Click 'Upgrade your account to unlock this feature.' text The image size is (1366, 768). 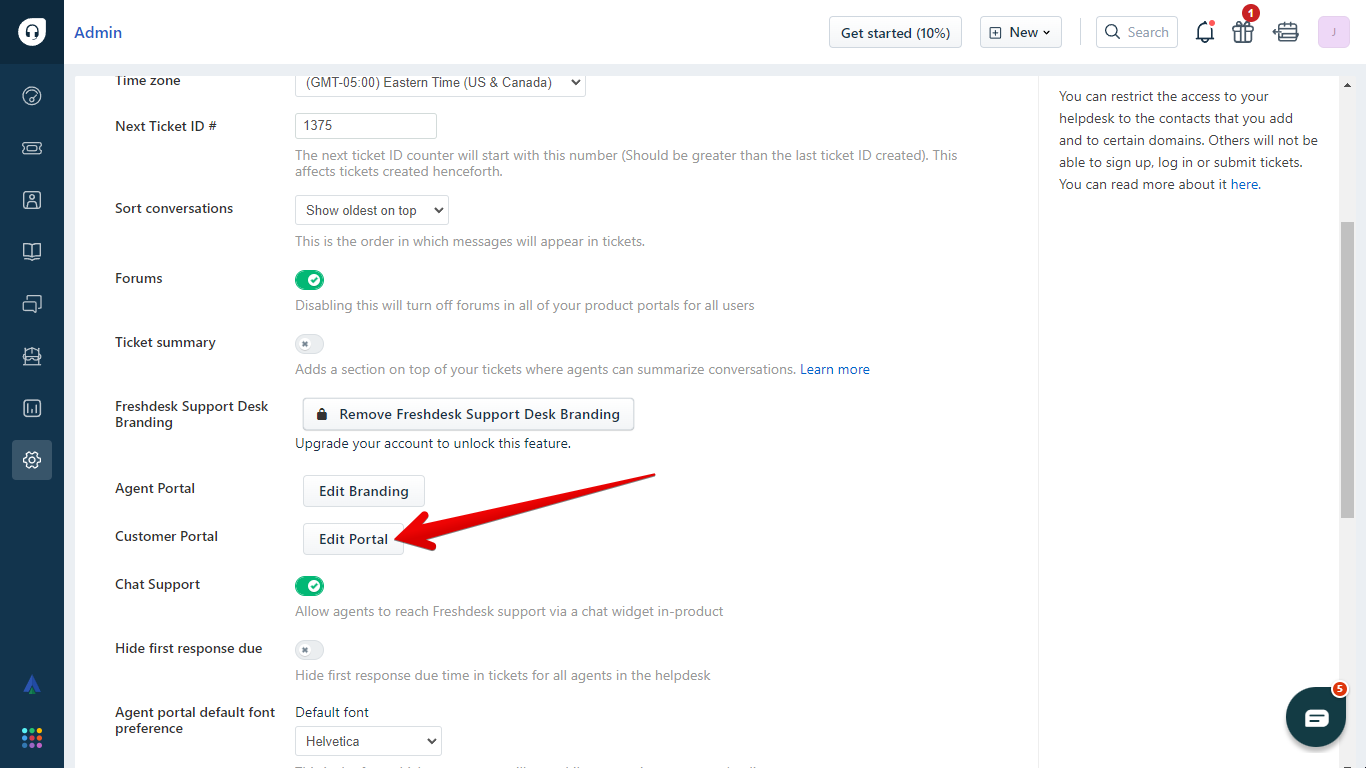pyautogui.click(x=433, y=443)
